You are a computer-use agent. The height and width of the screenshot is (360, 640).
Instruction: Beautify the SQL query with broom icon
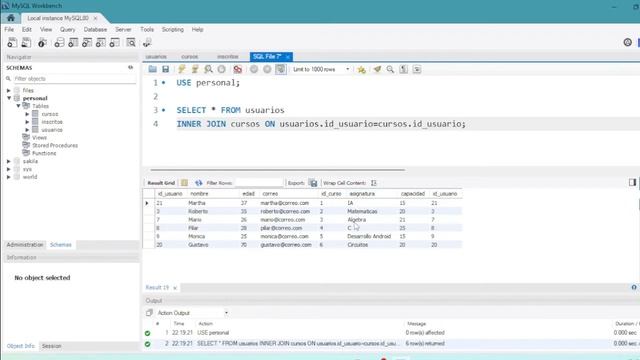click(377, 69)
